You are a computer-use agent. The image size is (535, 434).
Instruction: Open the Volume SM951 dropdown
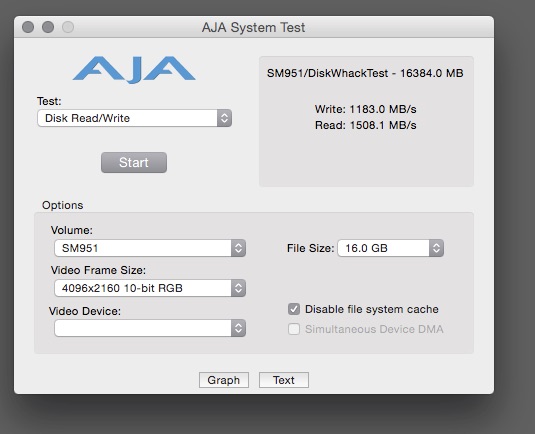150,248
